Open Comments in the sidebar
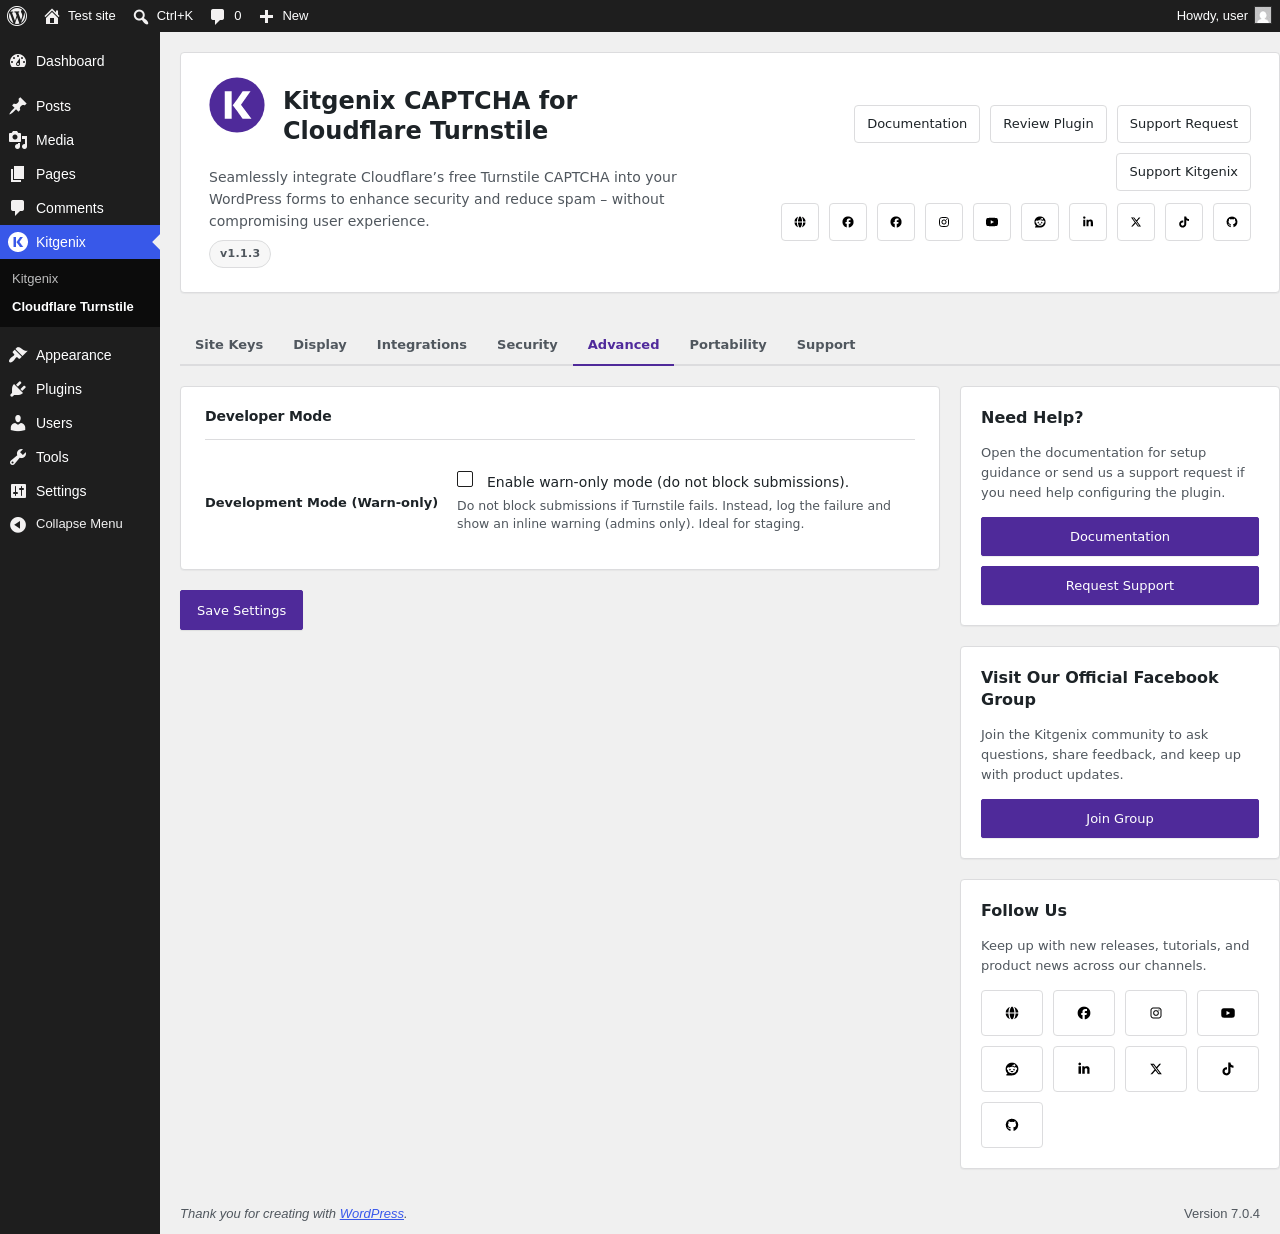The image size is (1280, 1234). 80,208
